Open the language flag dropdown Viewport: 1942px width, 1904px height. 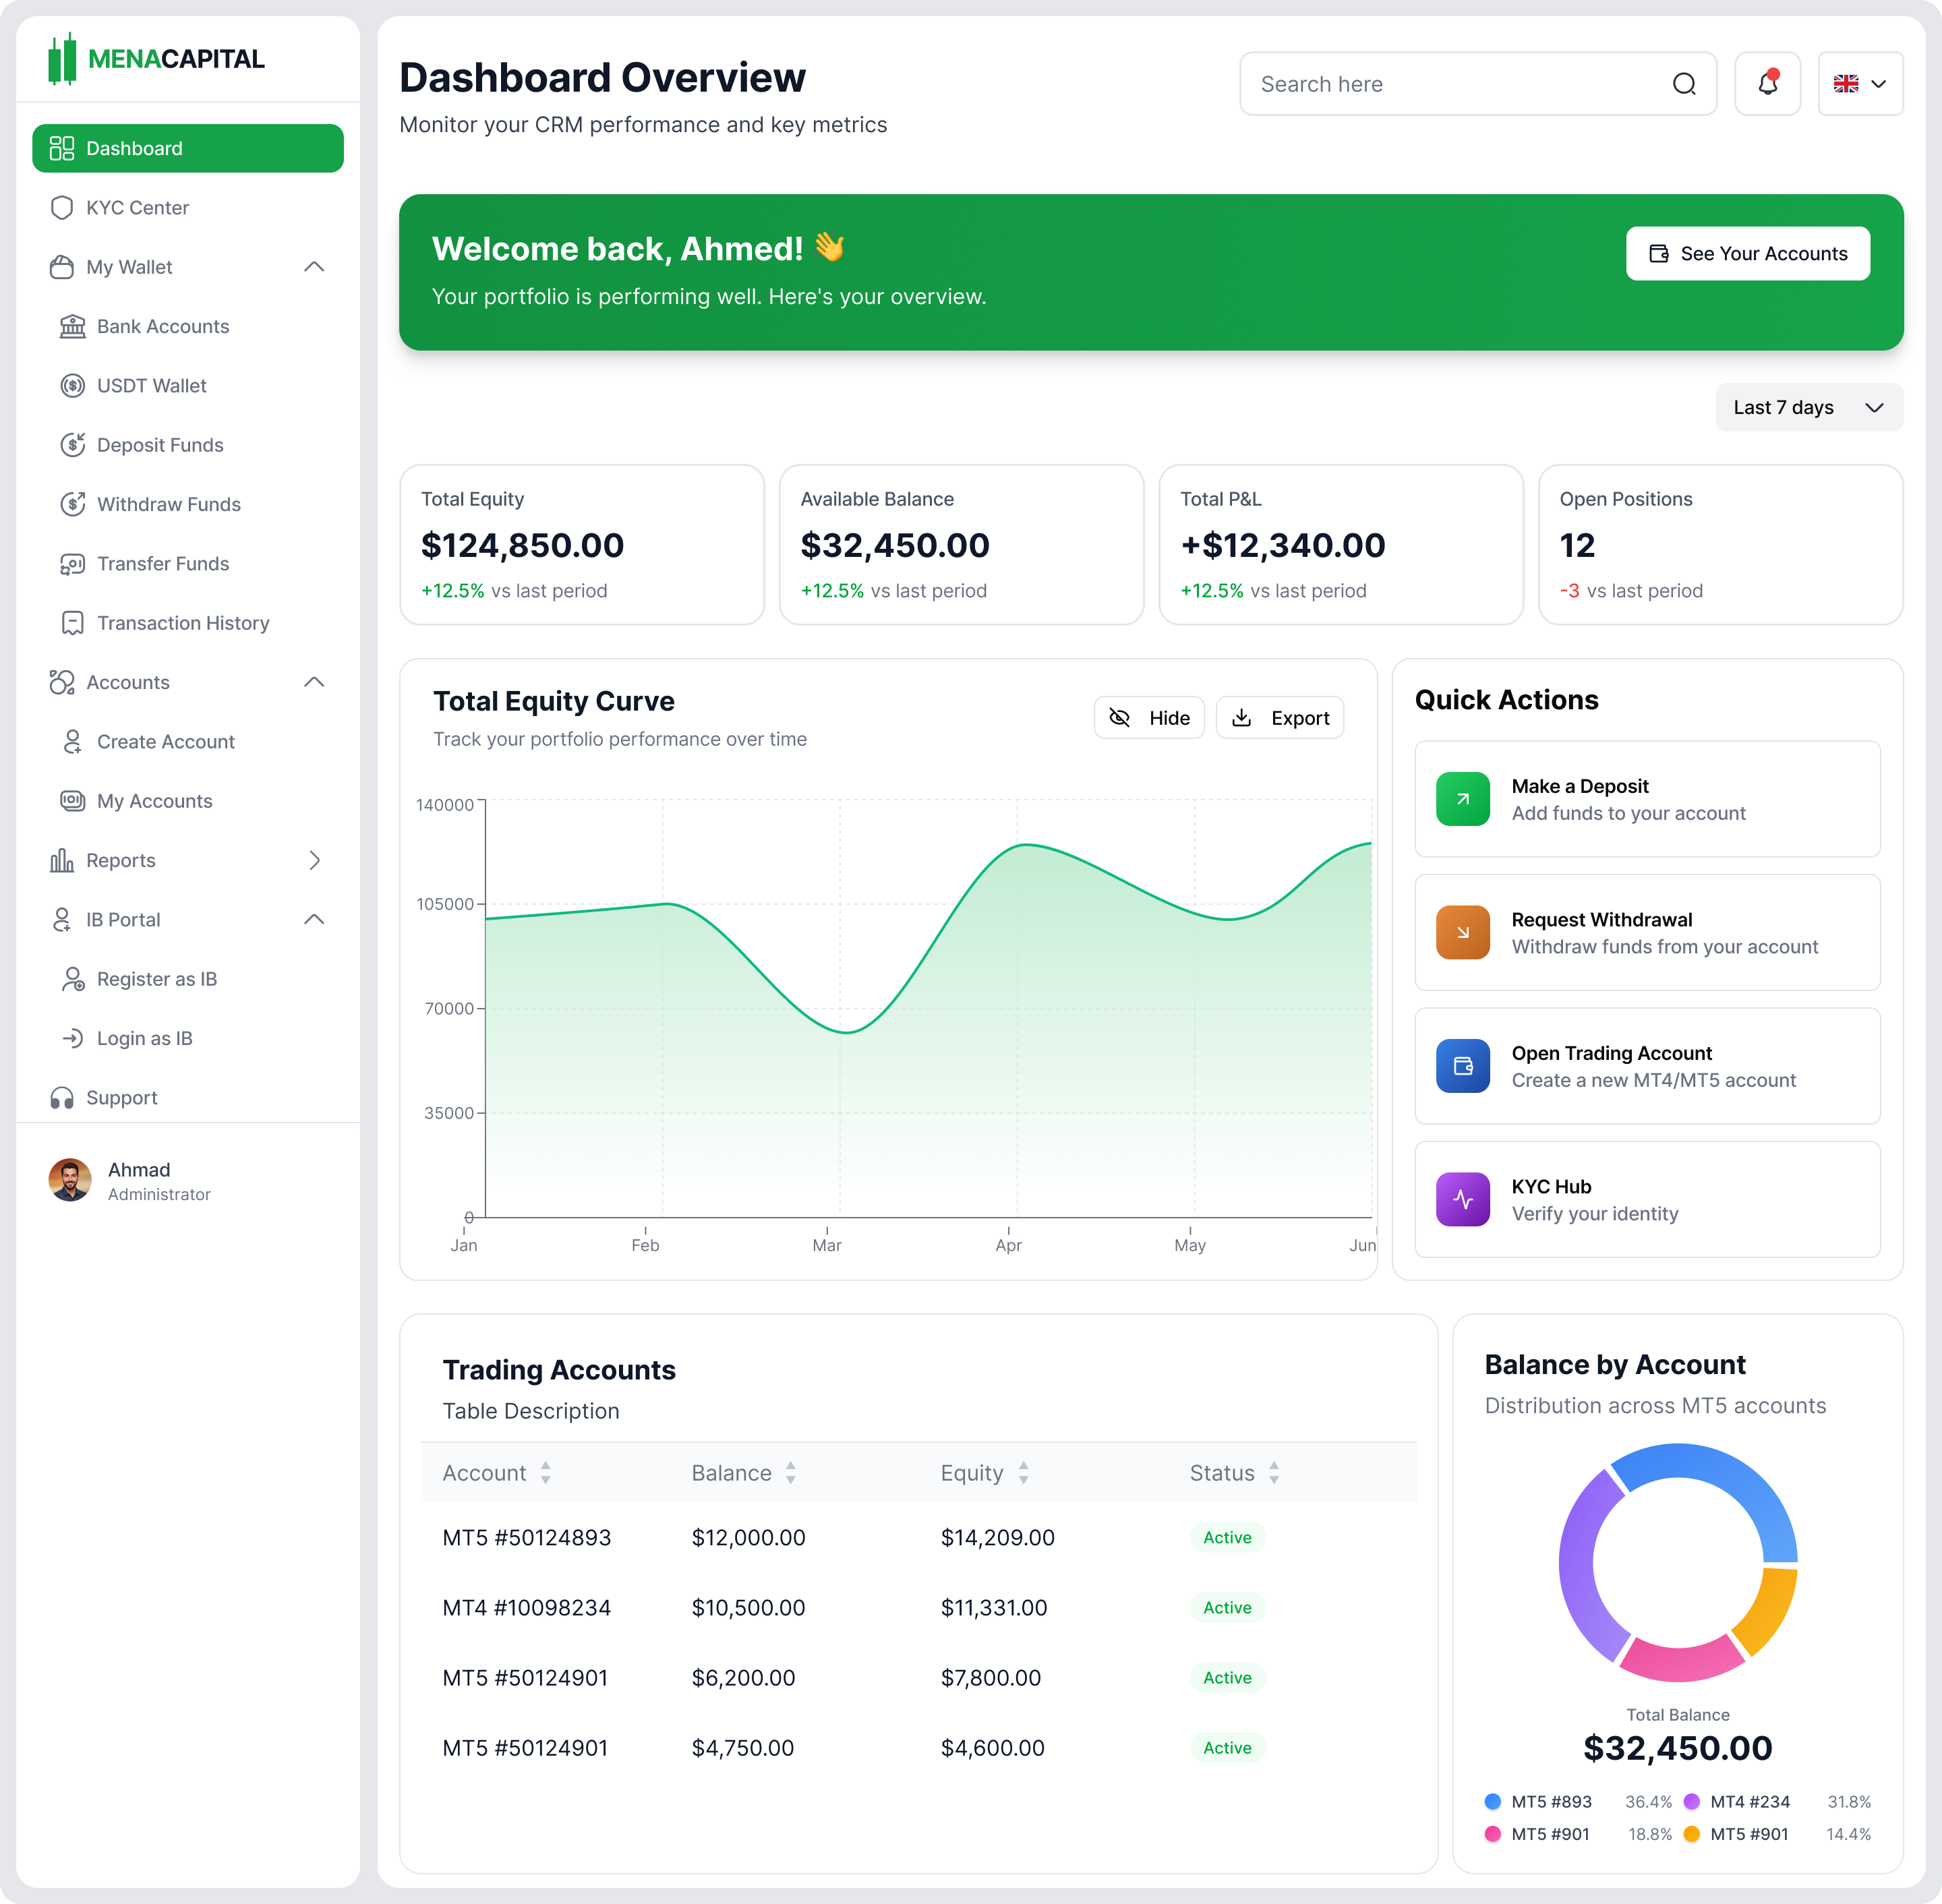click(x=1860, y=84)
